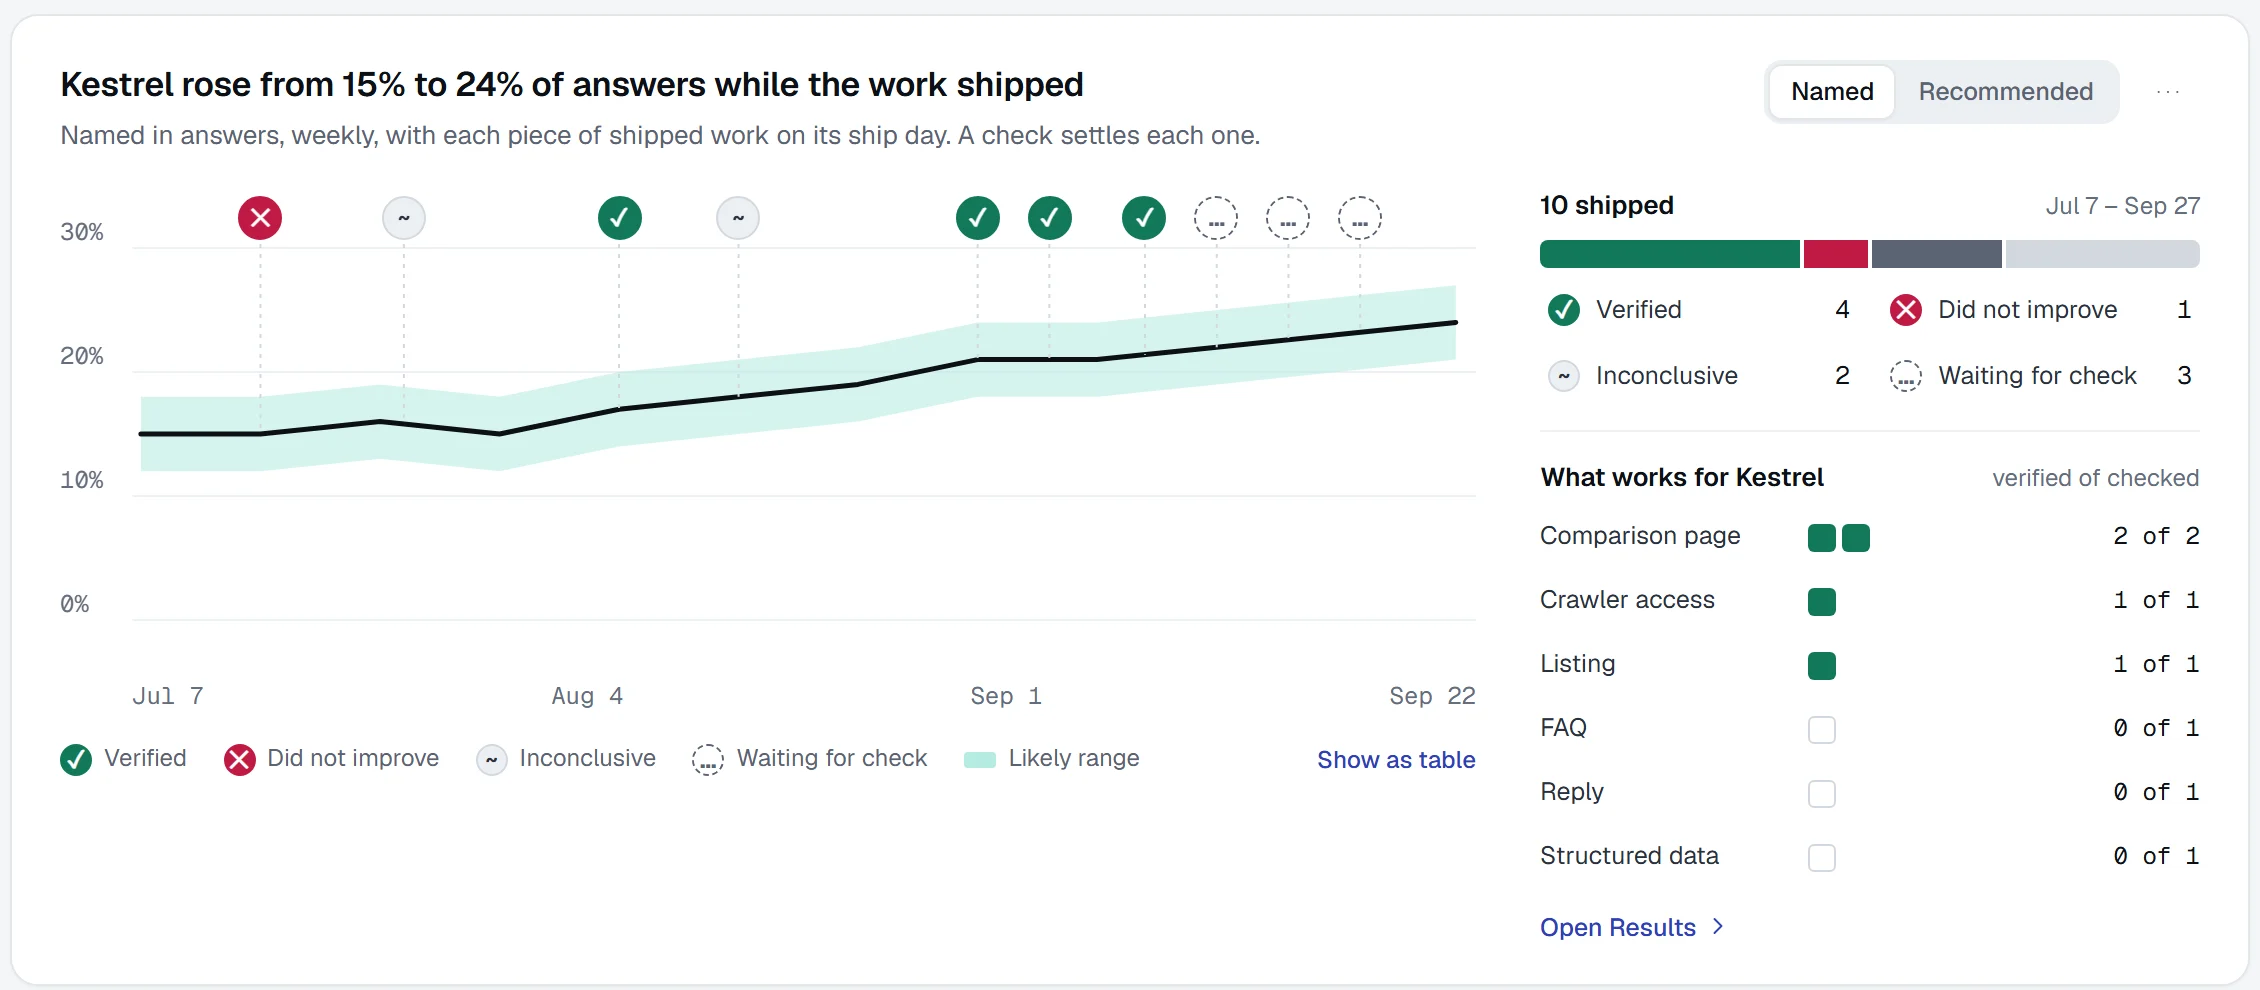Image resolution: width=2260 pixels, height=990 pixels.
Task: Switch to the Recommended tab
Action: [2006, 92]
